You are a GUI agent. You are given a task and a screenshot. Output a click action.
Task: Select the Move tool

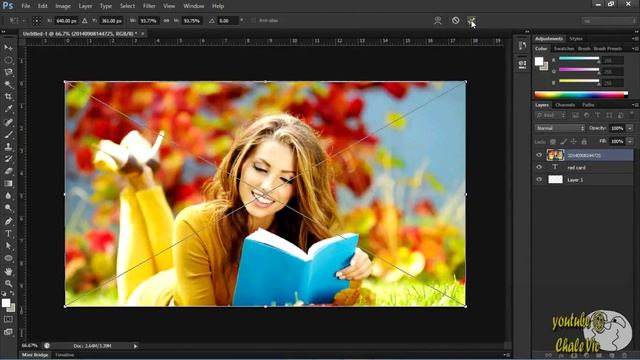point(8,48)
